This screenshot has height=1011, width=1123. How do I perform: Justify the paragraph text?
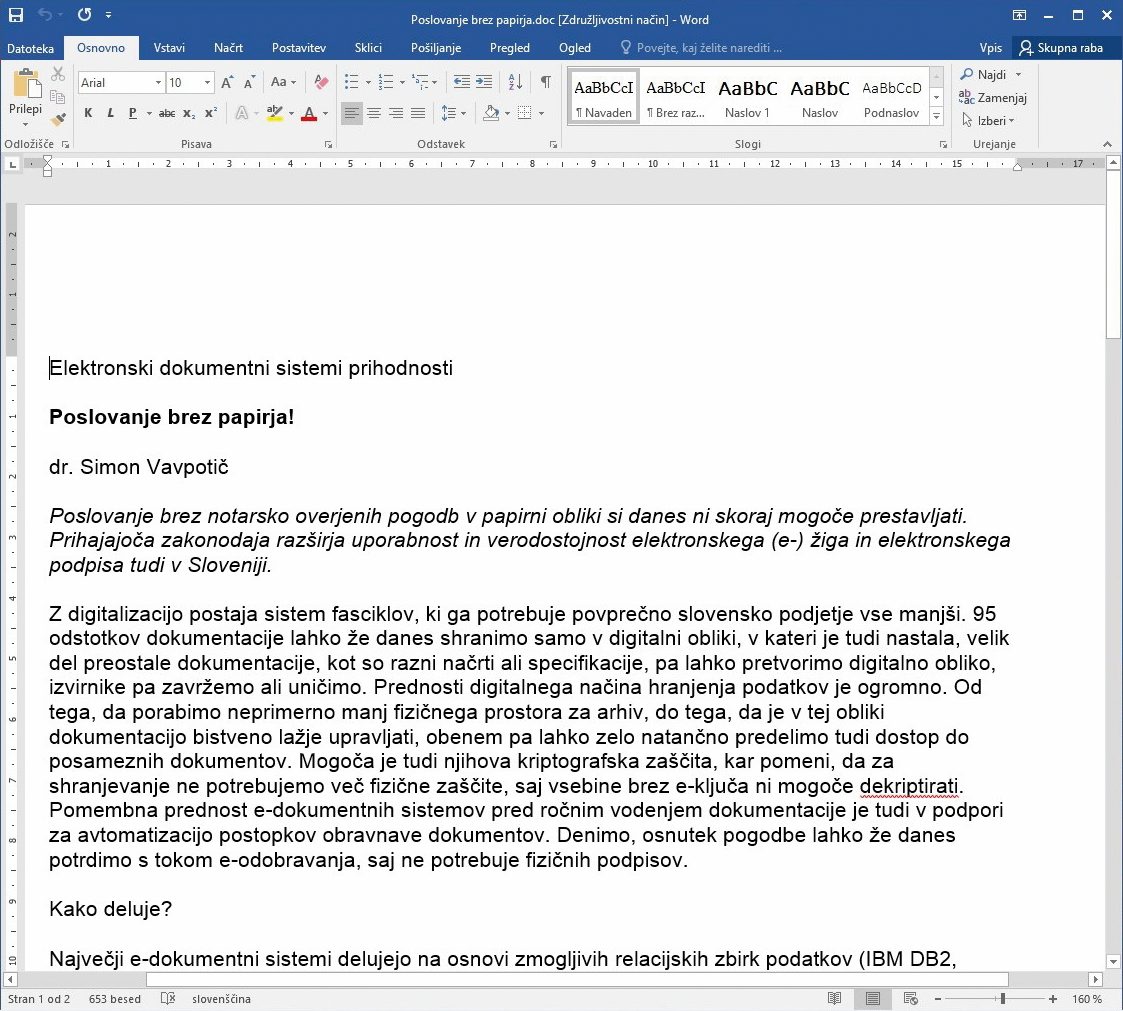point(418,113)
